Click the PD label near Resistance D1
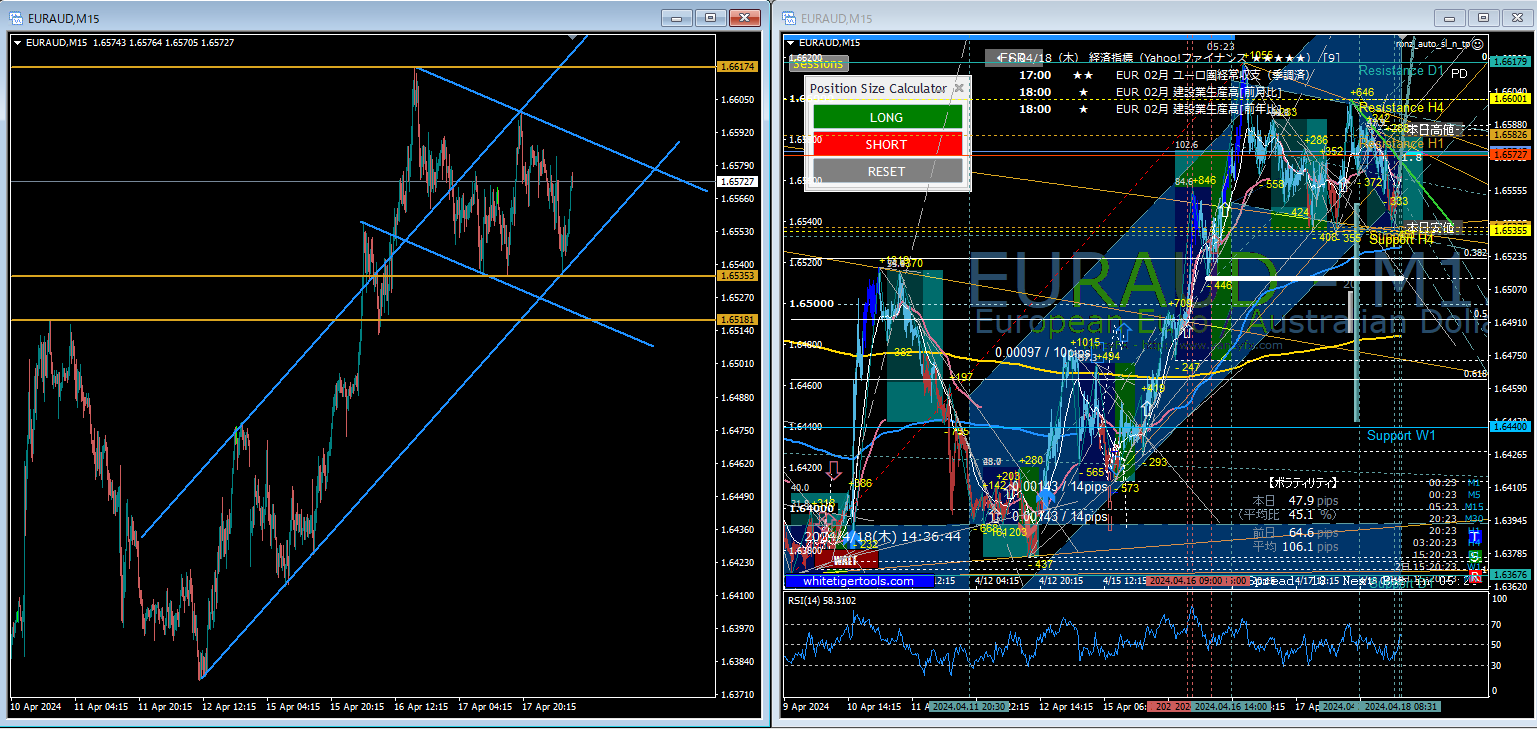 [1459, 74]
